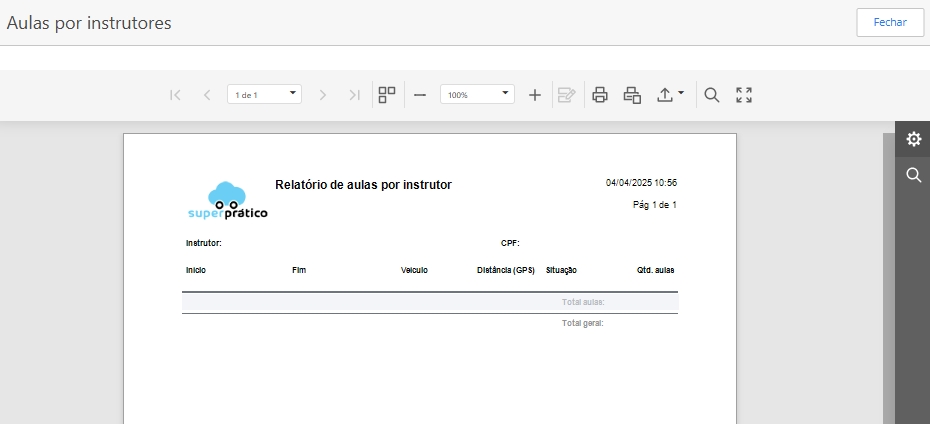Zoom out with the minus icon
This screenshot has width=930, height=424.
pyautogui.click(x=420, y=95)
